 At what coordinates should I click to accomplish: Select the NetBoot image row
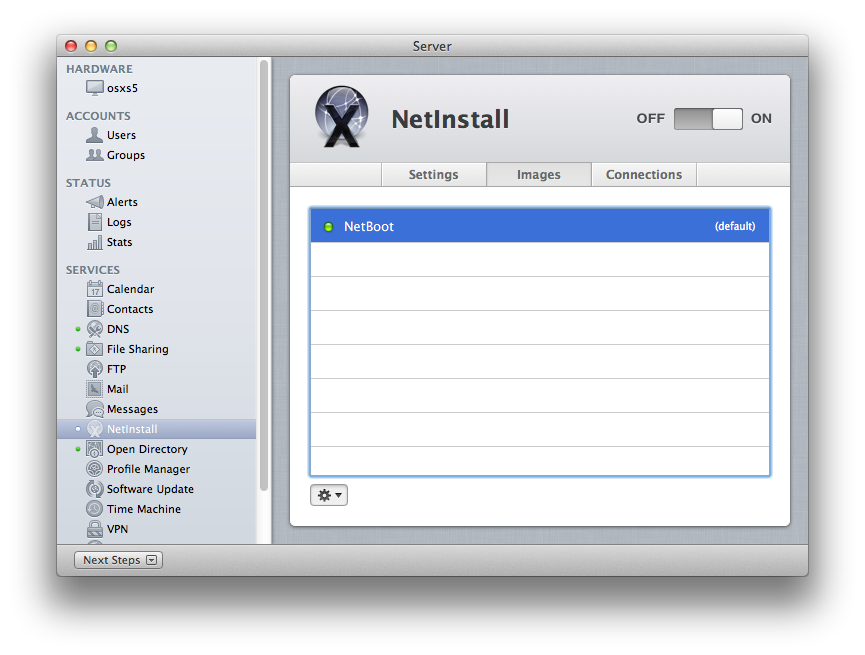click(x=540, y=226)
